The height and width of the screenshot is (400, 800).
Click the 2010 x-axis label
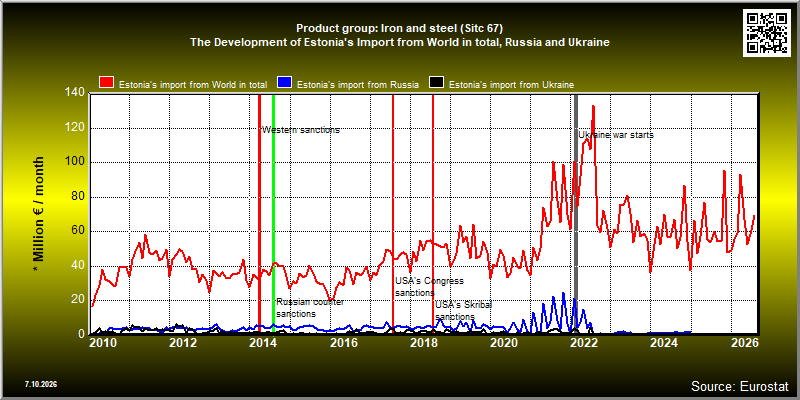coord(104,343)
